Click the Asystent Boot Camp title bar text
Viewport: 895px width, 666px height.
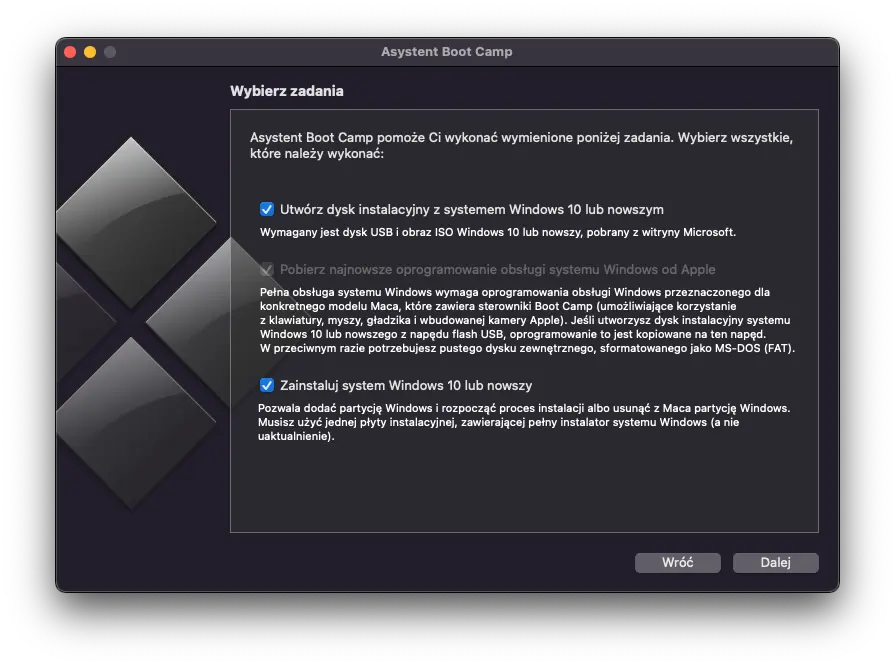pos(446,52)
